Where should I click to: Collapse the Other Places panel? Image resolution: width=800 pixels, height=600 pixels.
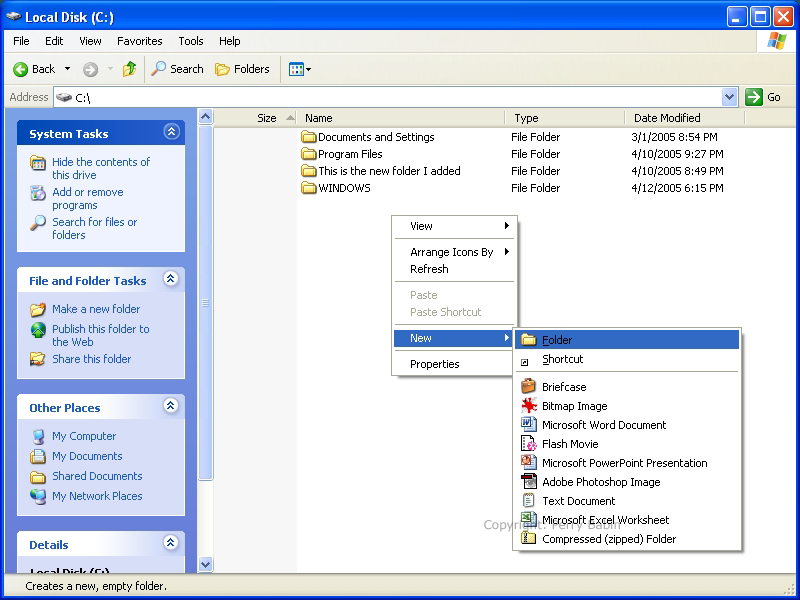[x=171, y=406]
